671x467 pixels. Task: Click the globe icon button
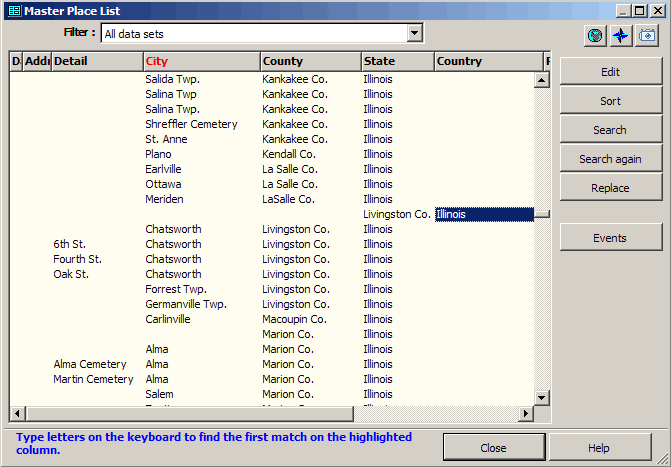595,36
